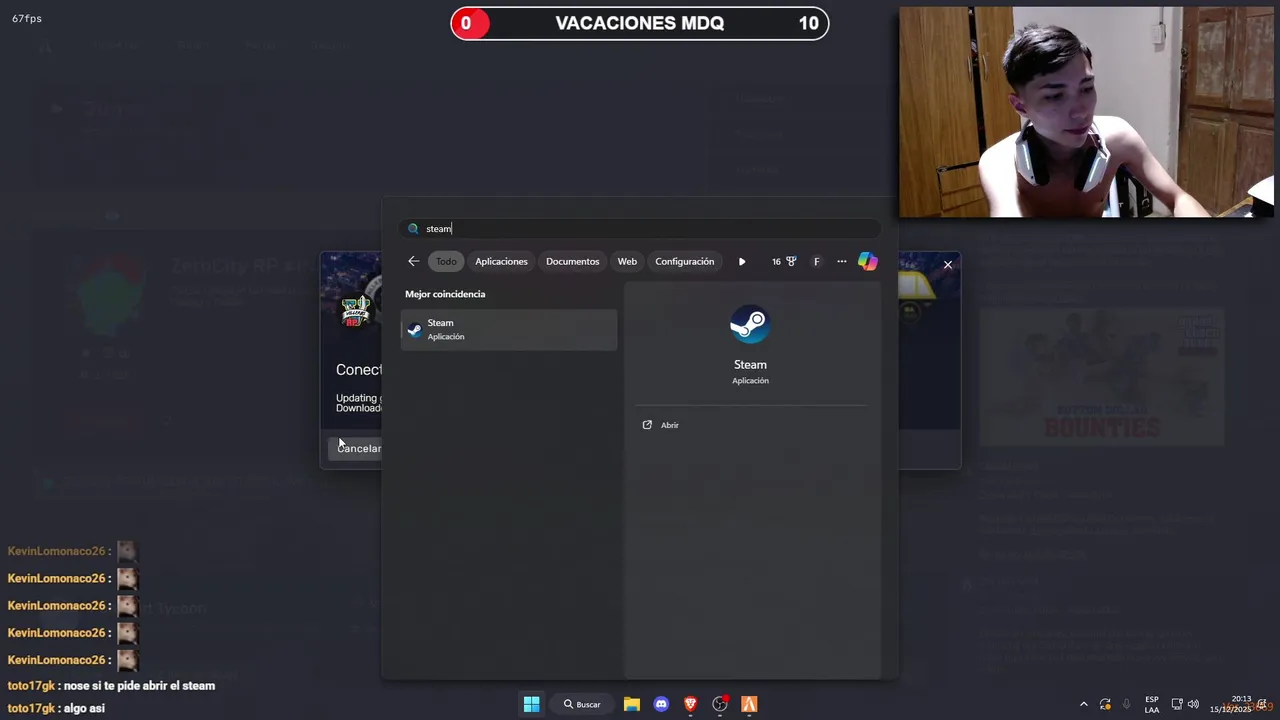Open the Windows Start button
Image resolution: width=1280 pixels, height=720 pixels.
(532, 704)
